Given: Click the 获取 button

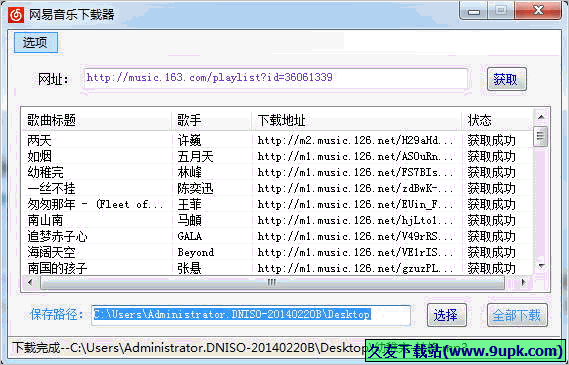Looking at the screenshot, I should 506,79.
